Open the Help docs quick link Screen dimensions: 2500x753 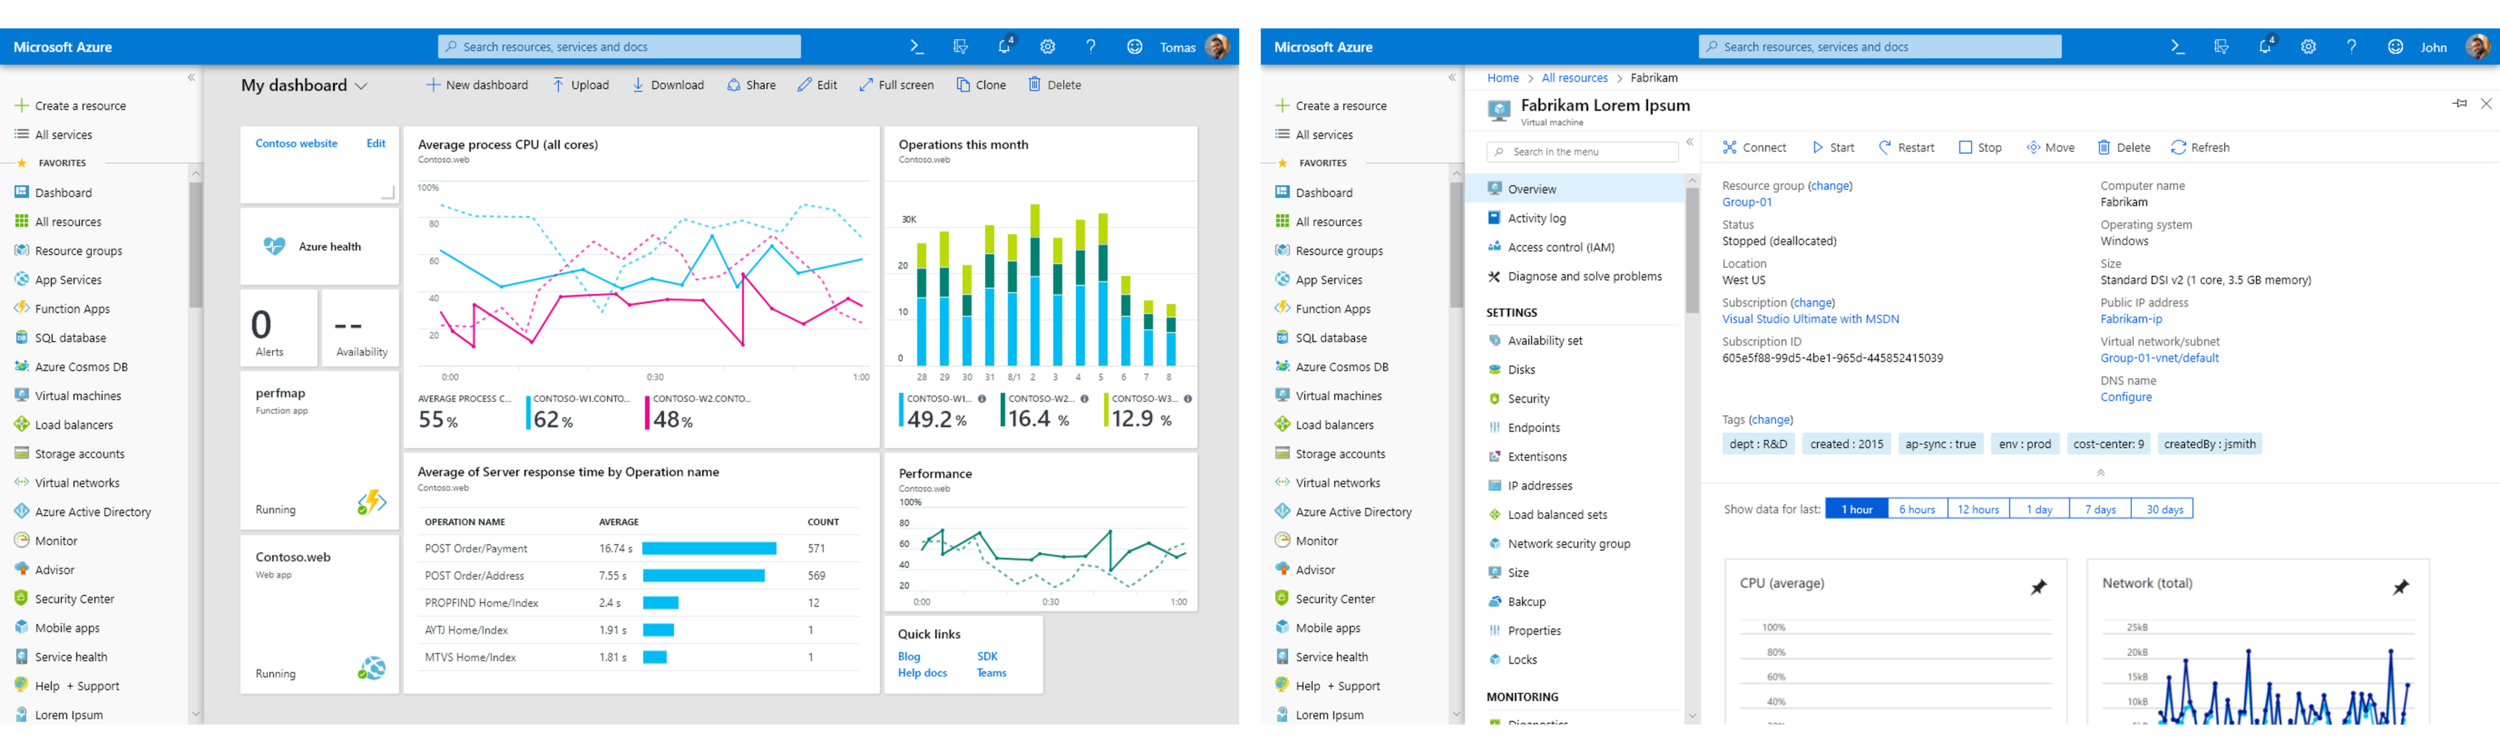(x=922, y=673)
